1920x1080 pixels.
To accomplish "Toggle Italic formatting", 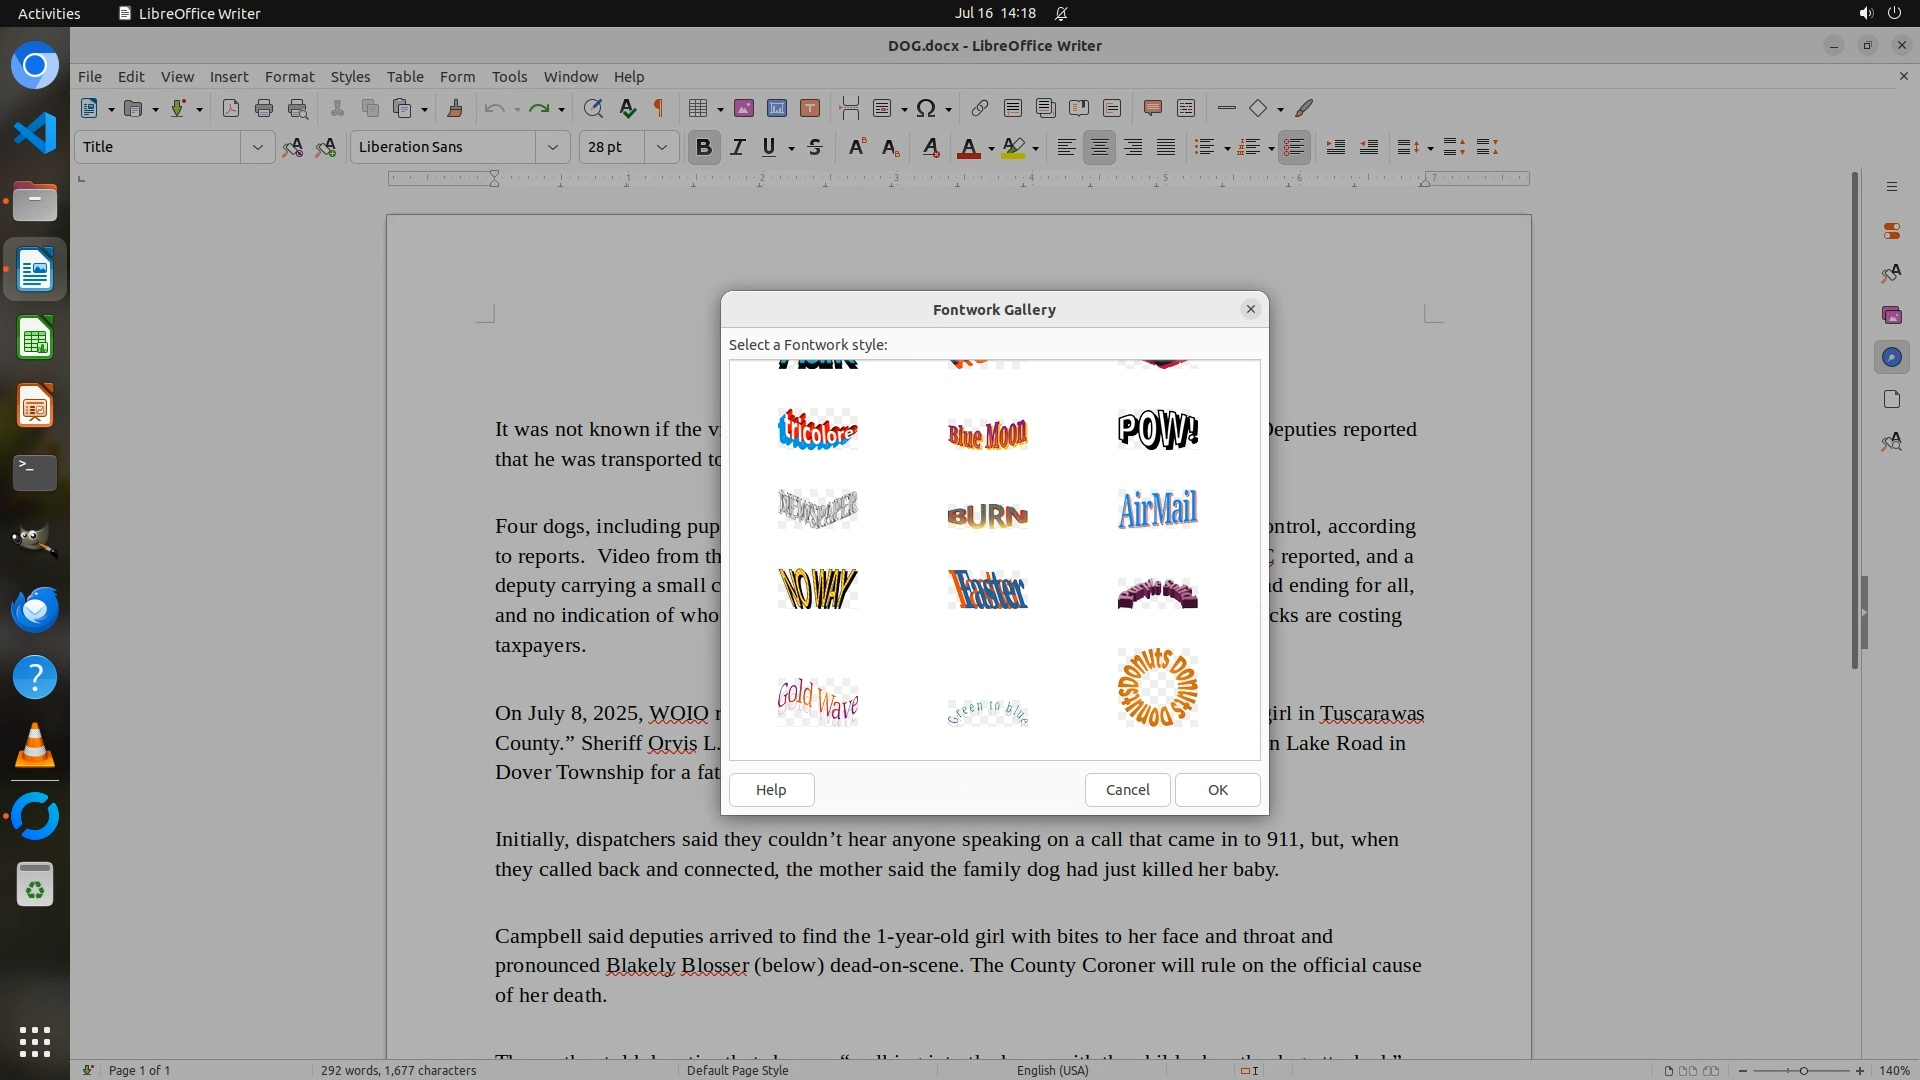I will [737, 148].
